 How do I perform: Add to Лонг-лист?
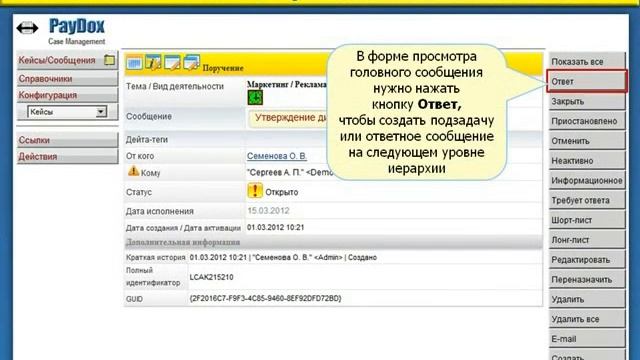coord(587,240)
